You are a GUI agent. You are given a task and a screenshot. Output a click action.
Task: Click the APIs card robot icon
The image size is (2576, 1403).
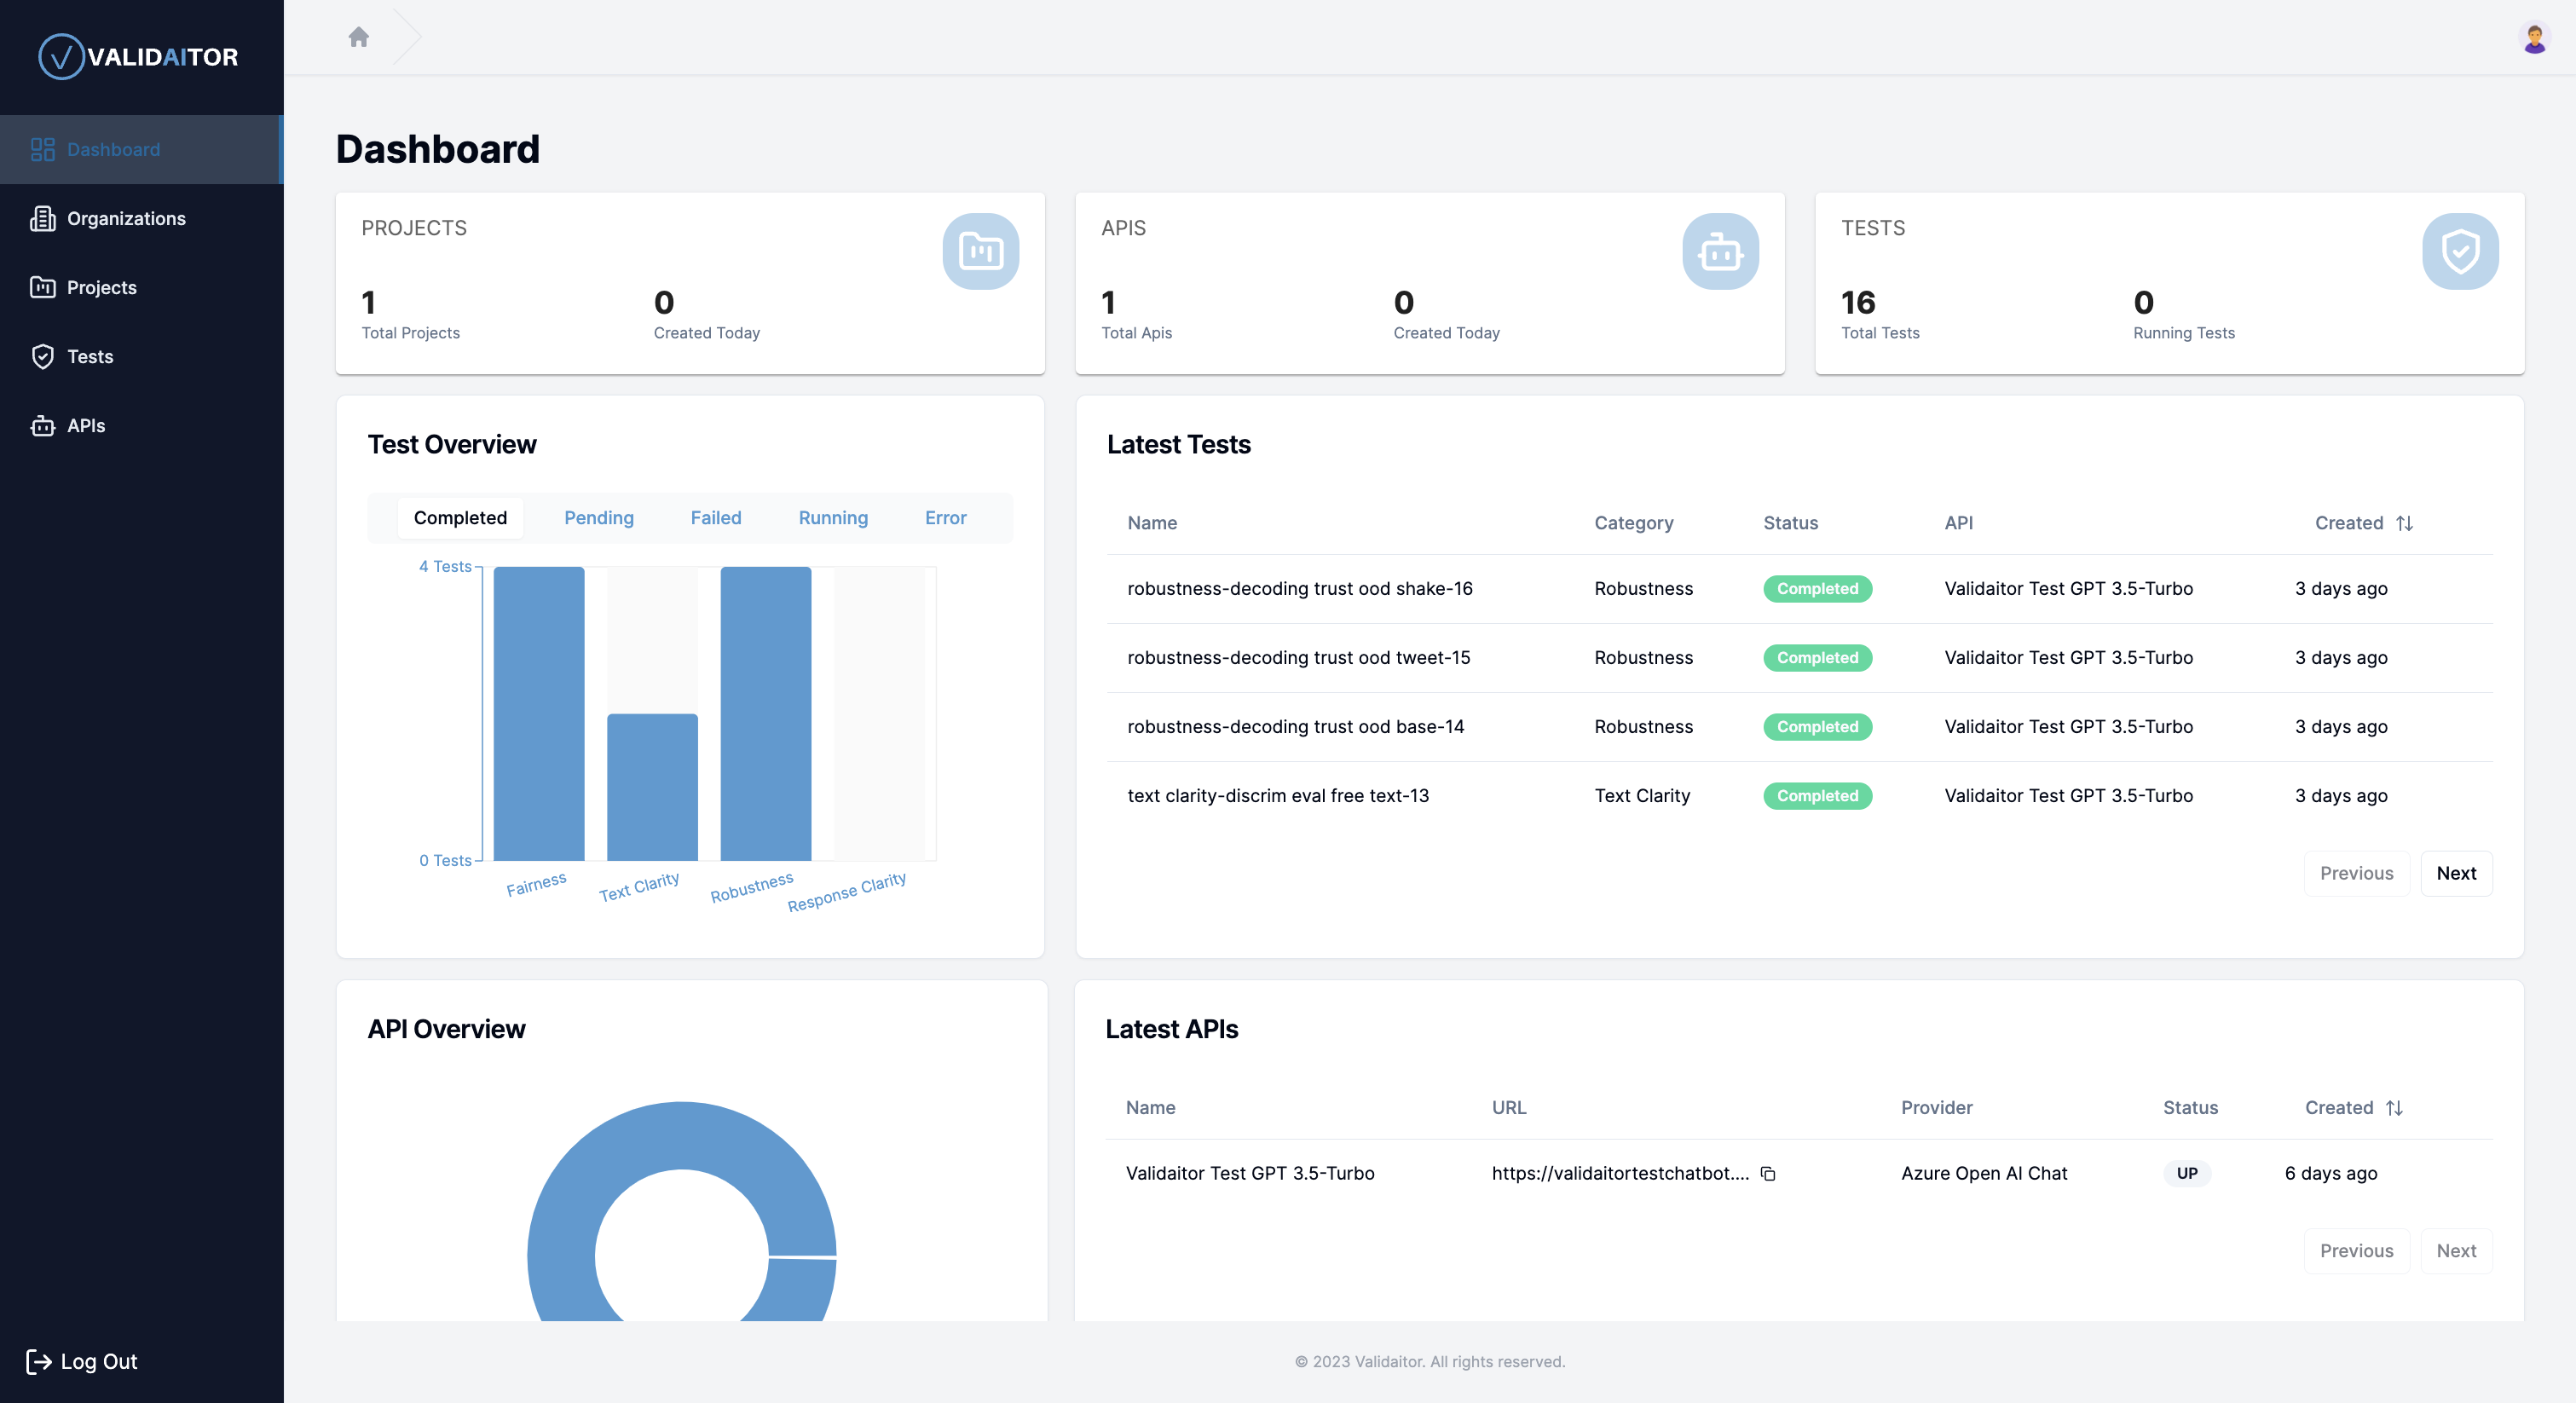1720,251
